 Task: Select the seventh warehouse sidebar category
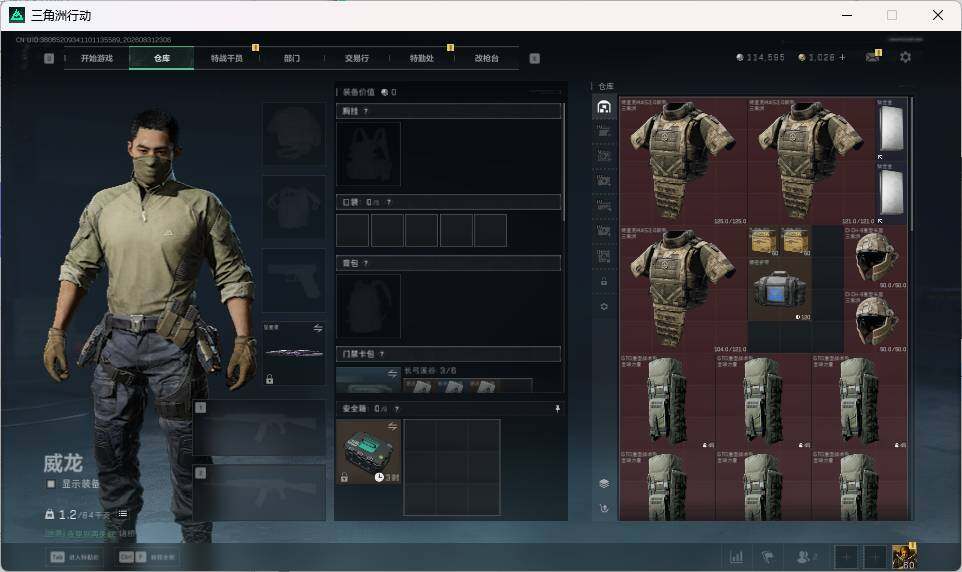point(604,257)
